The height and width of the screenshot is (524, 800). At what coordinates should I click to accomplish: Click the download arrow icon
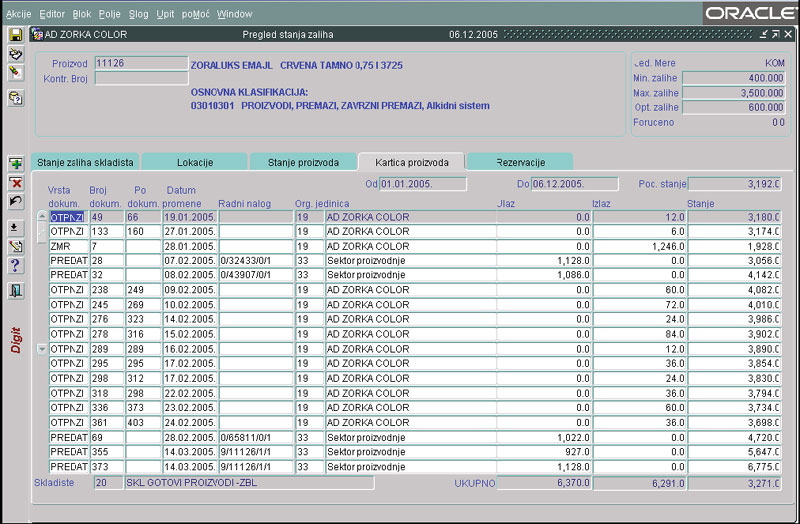tap(16, 227)
